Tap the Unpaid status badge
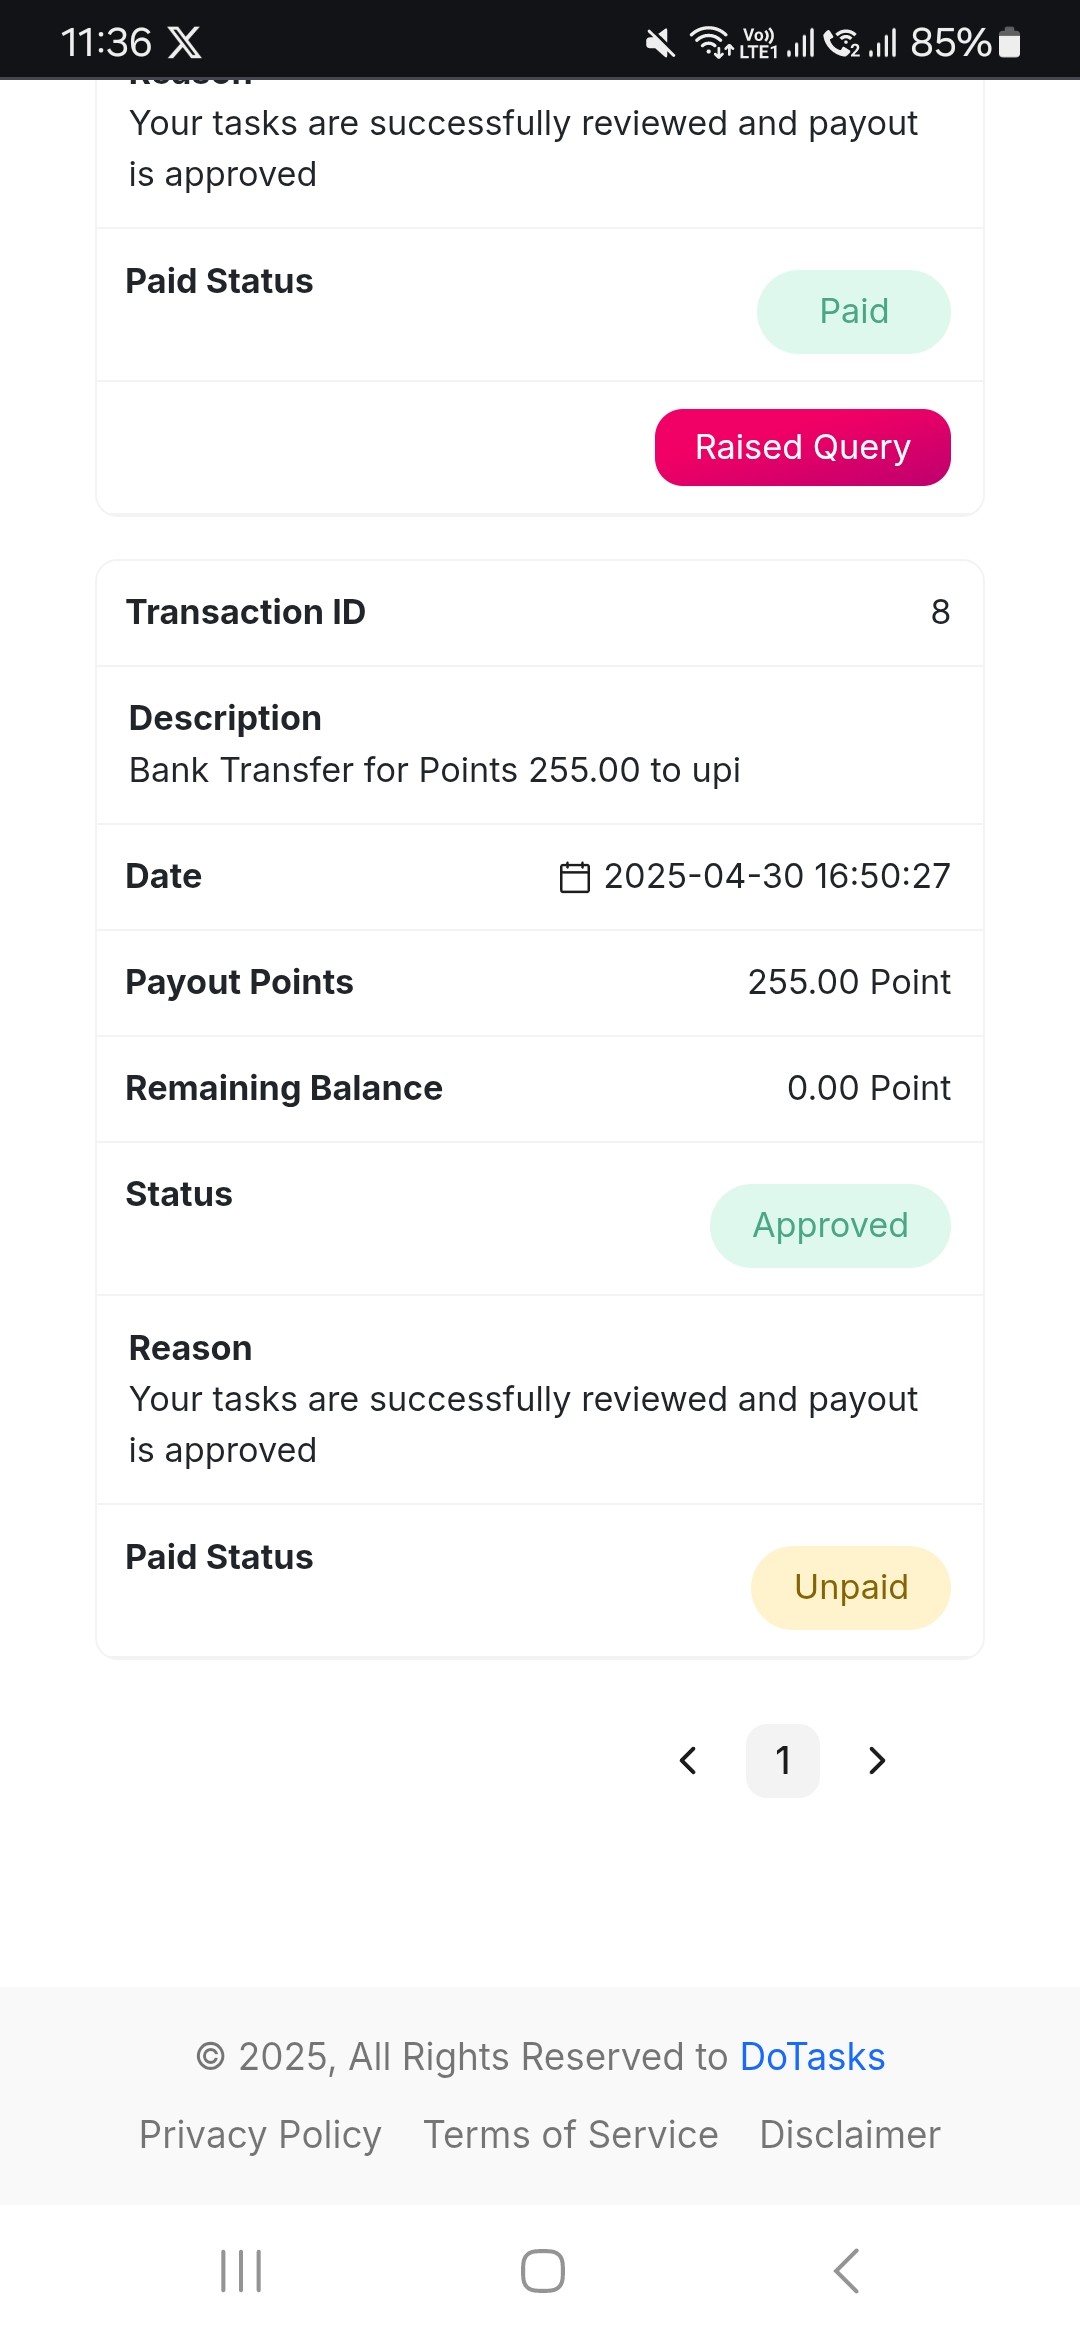The image size is (1080, 2340). coord(851,1588)
